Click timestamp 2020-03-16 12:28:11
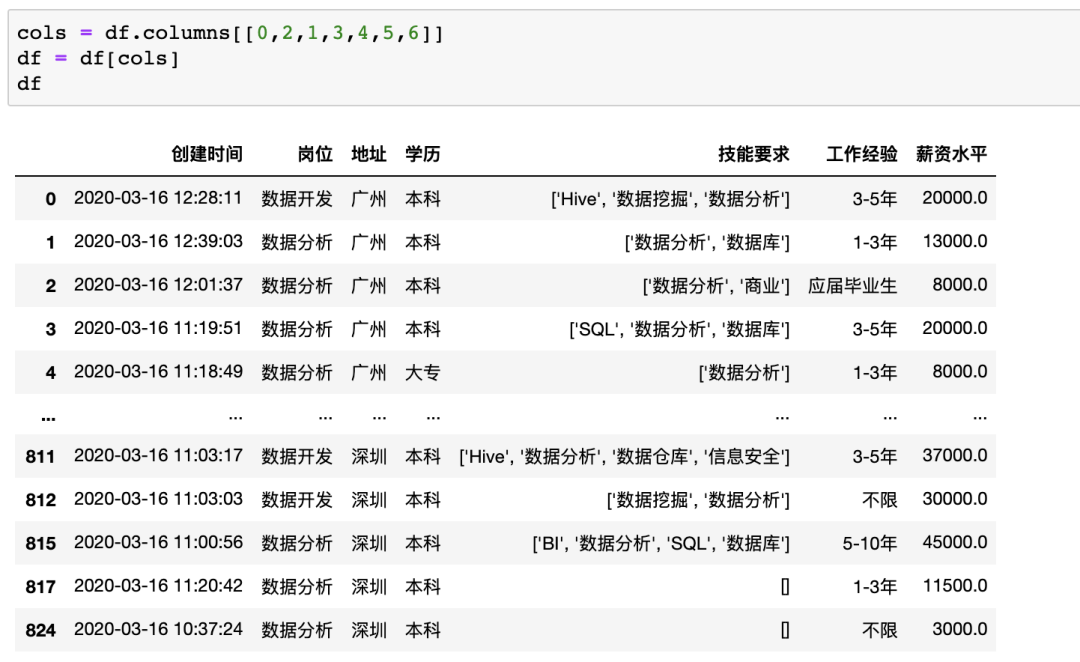 pos(158,198)
